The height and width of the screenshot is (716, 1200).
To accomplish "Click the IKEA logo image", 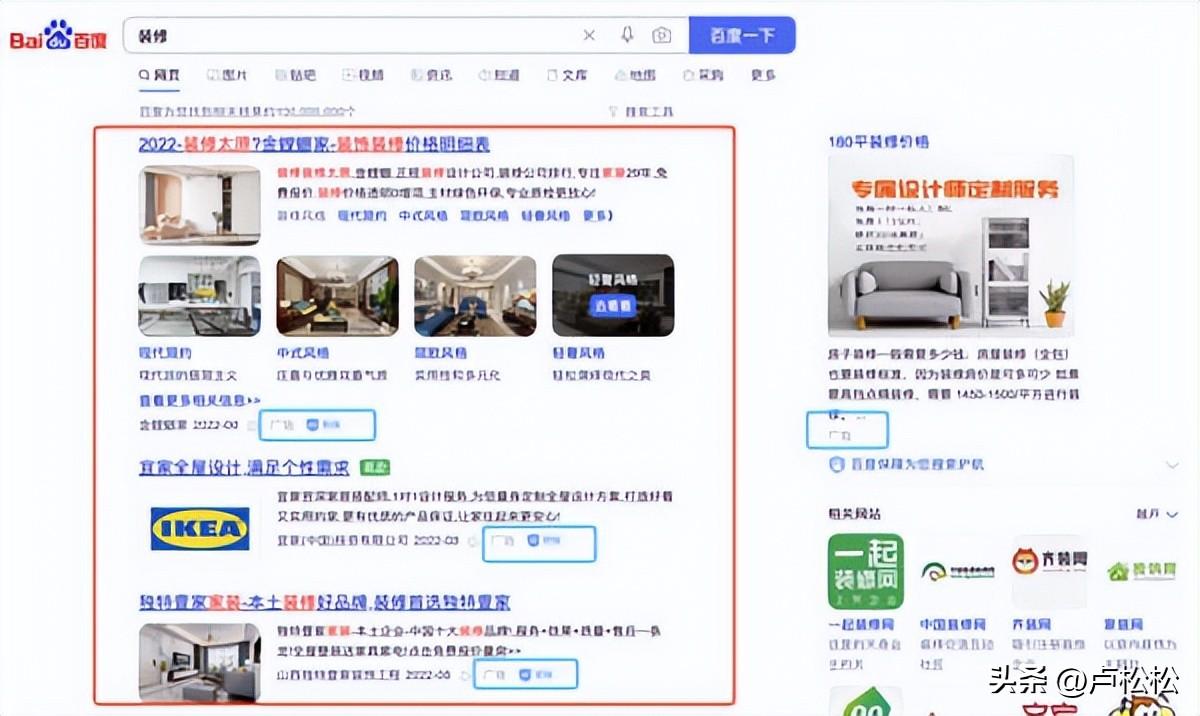I will (200, 528).
